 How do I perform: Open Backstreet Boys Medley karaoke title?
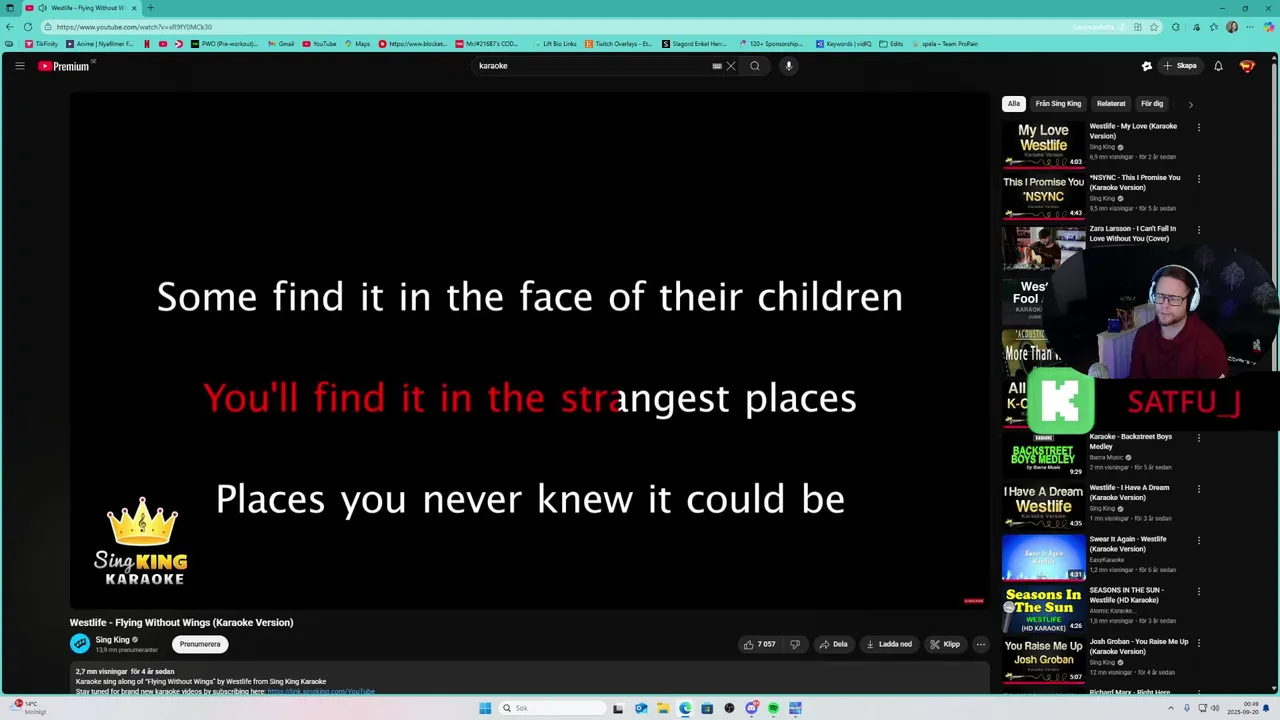coord(1130,442)
